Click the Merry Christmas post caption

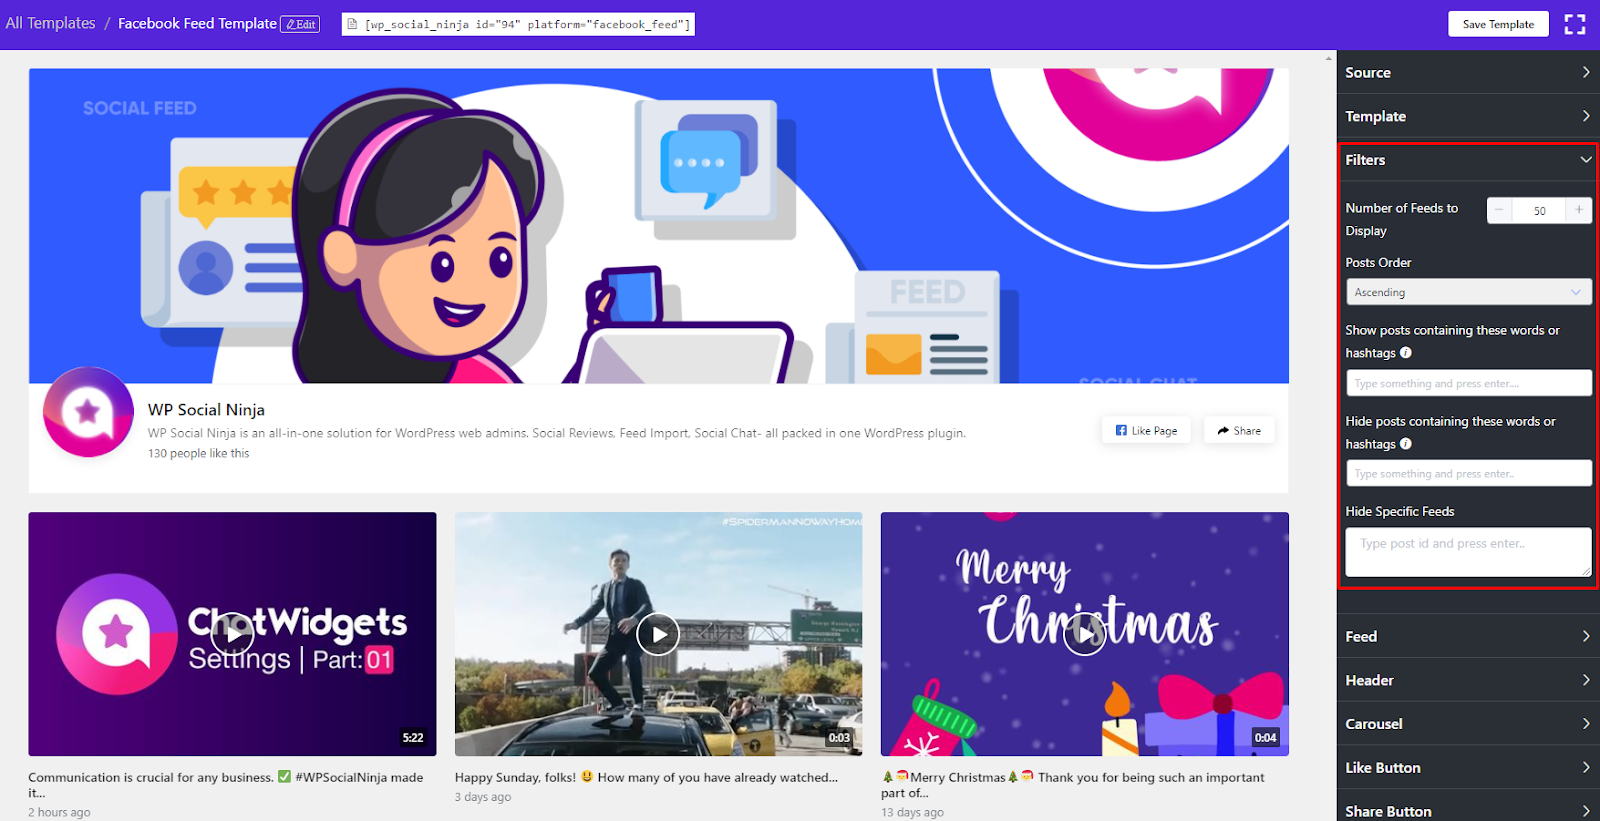pyautogui.click(x=1073, y=785)
